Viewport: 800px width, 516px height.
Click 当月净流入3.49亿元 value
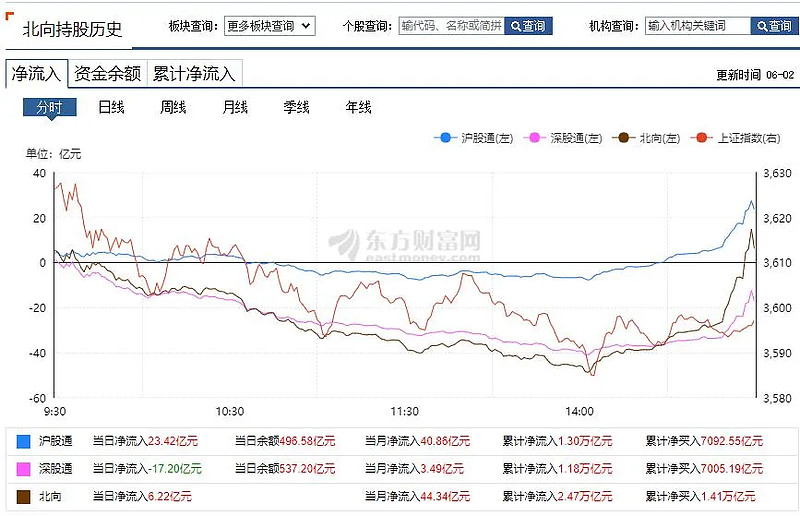(x=414, y=469)
